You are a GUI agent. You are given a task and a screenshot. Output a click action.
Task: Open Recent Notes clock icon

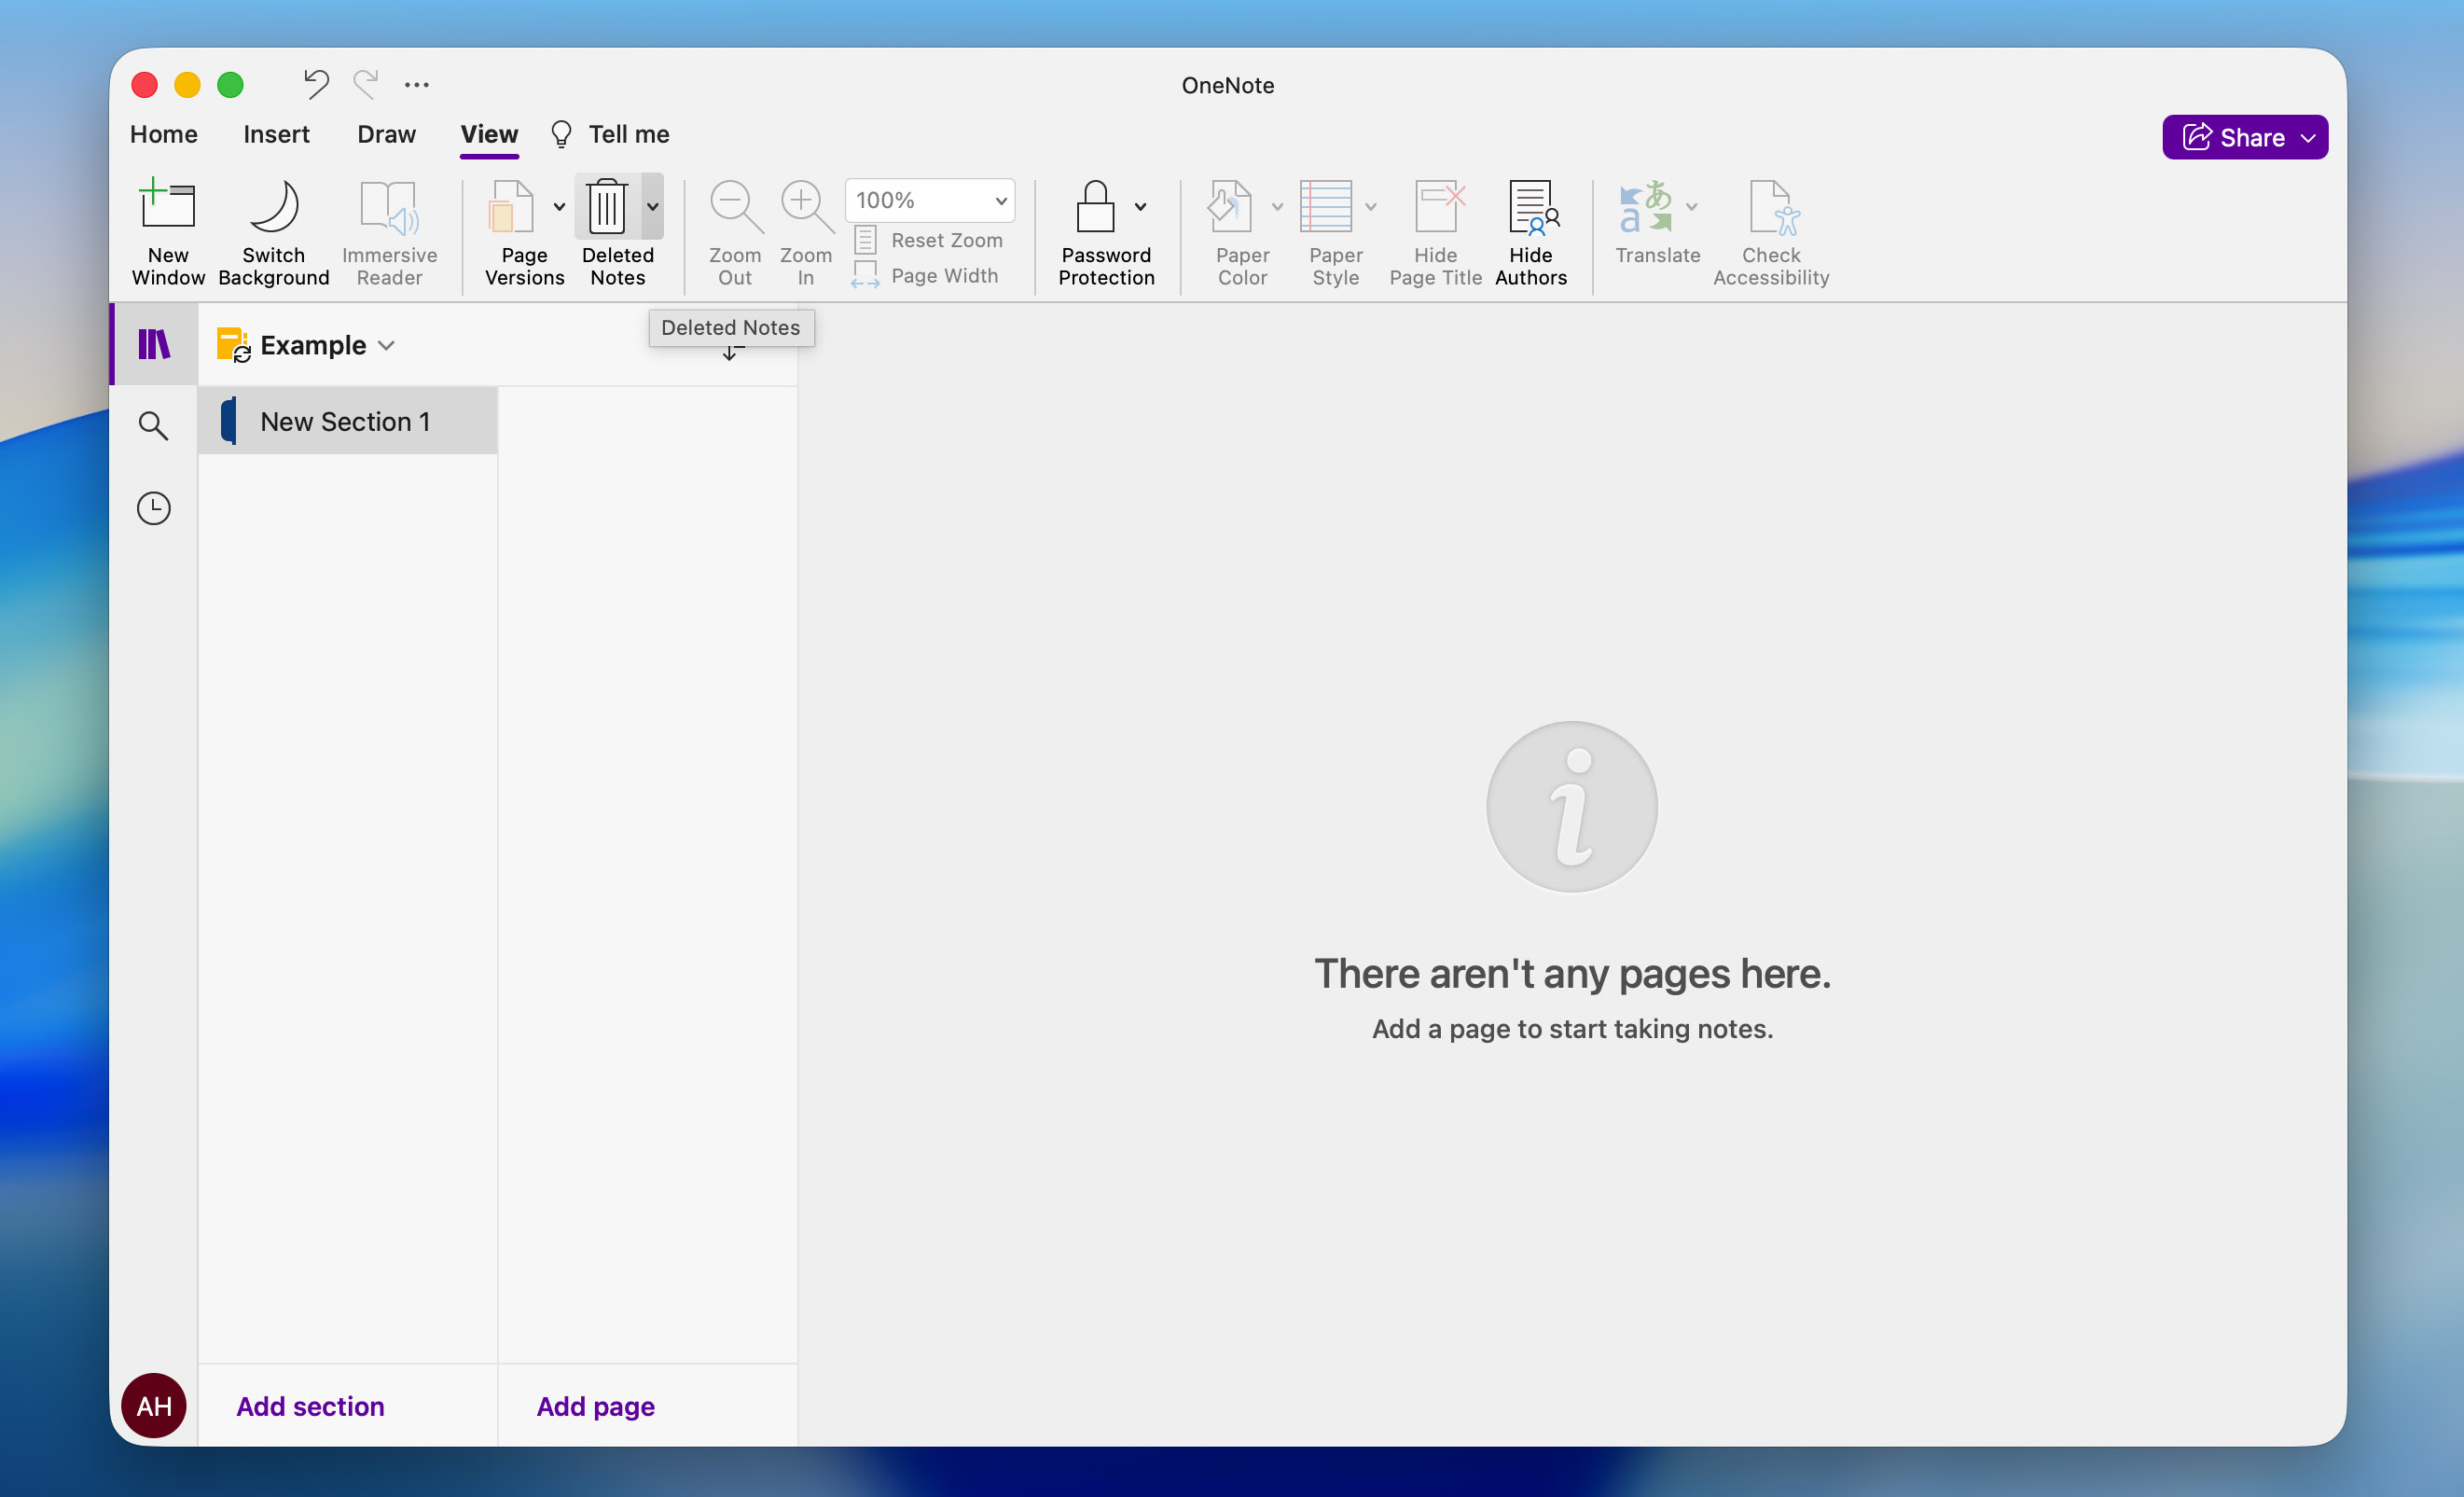(x=153, y=508)
